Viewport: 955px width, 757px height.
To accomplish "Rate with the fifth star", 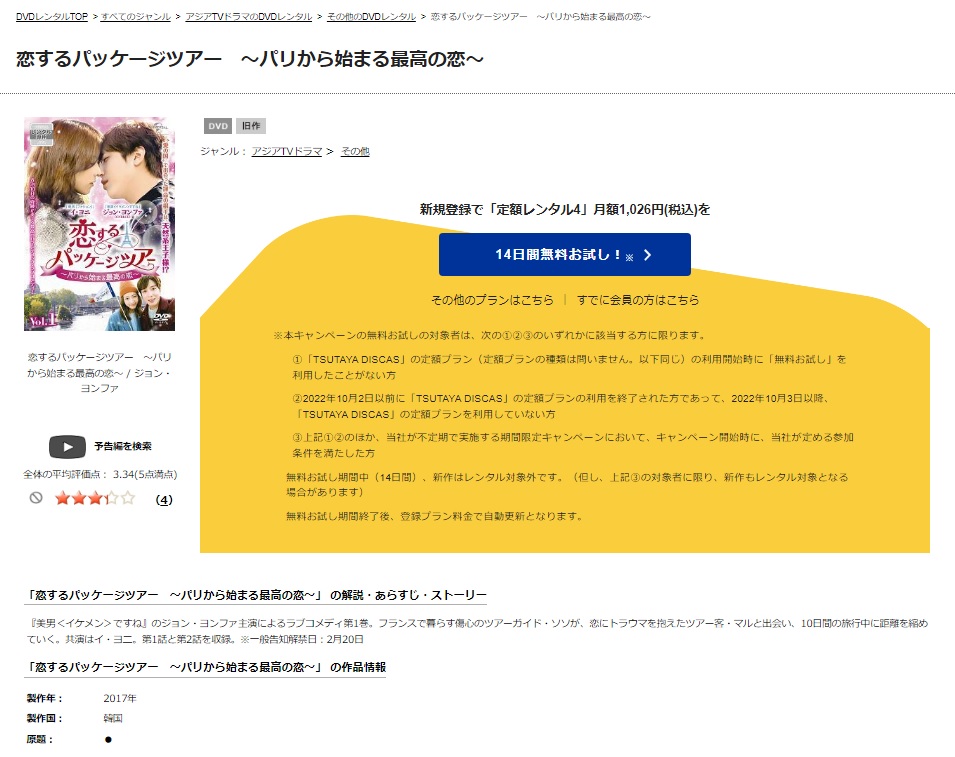I will click(128, 499).
